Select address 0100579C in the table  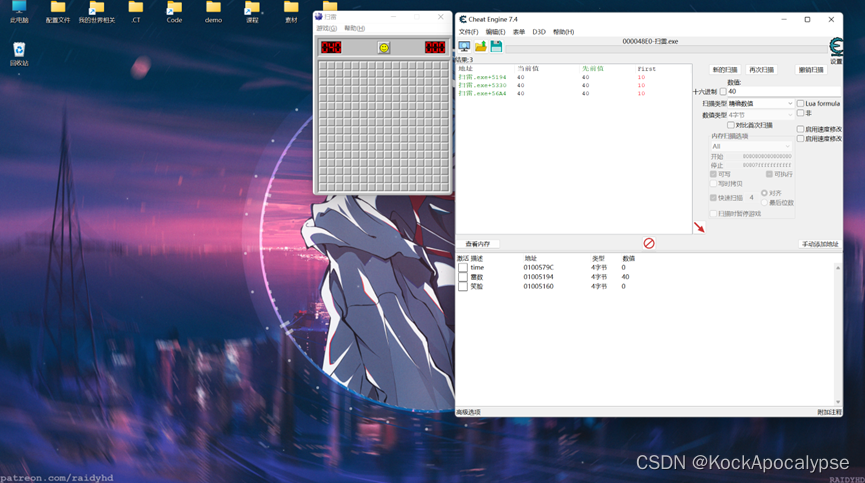(x=538, y=267)
